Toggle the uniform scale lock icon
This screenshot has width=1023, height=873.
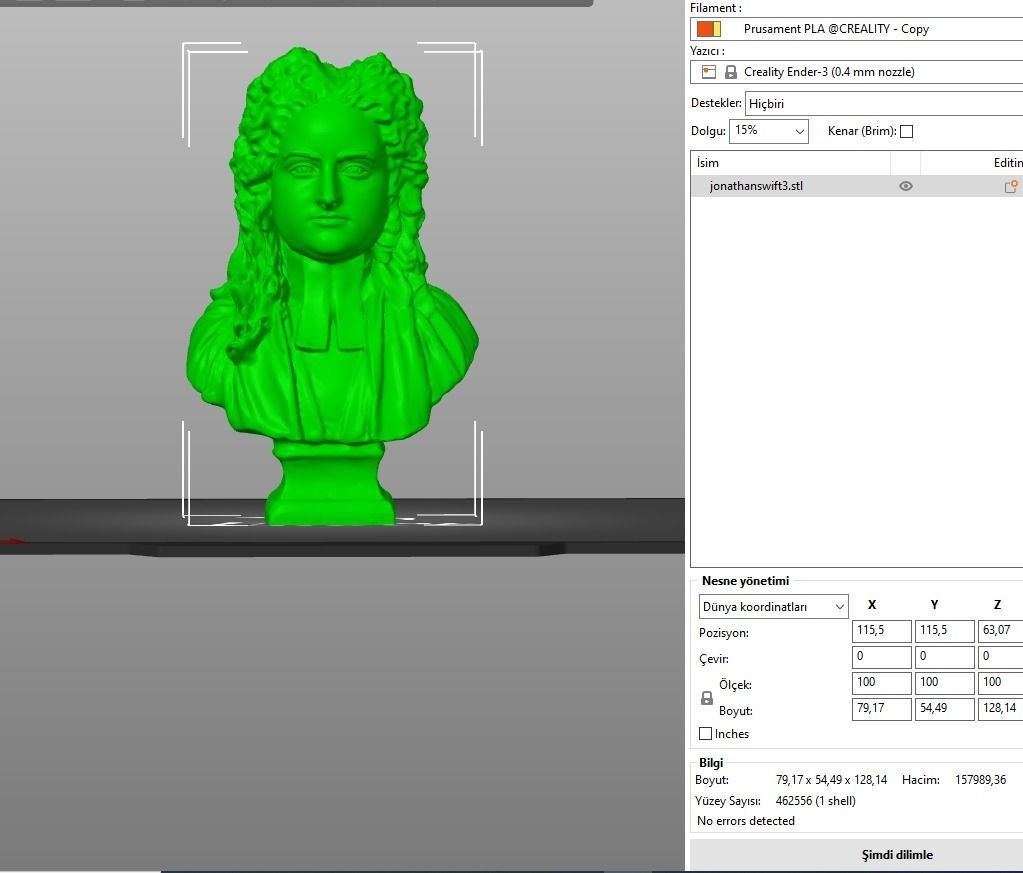click(x=707, y=698)
